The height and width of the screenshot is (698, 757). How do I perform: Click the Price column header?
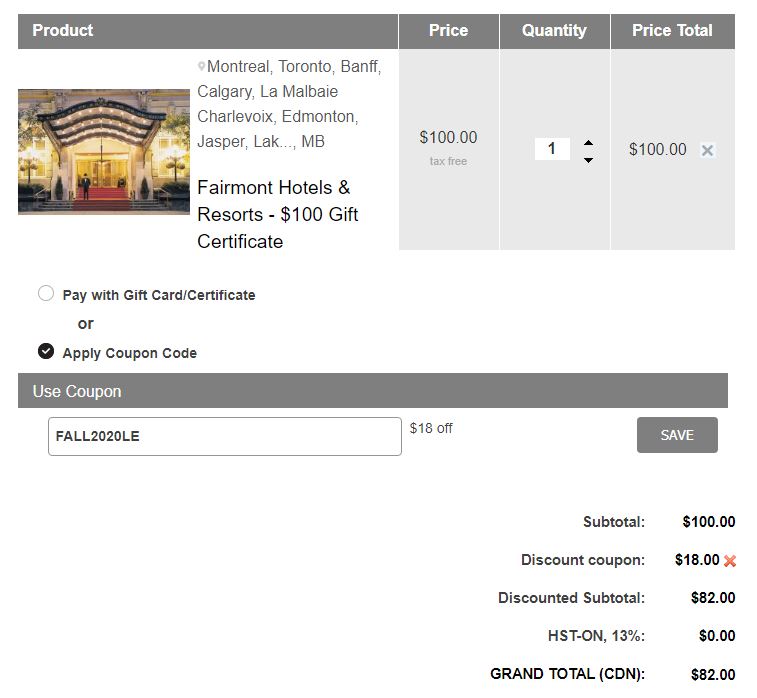click(448, 31)
